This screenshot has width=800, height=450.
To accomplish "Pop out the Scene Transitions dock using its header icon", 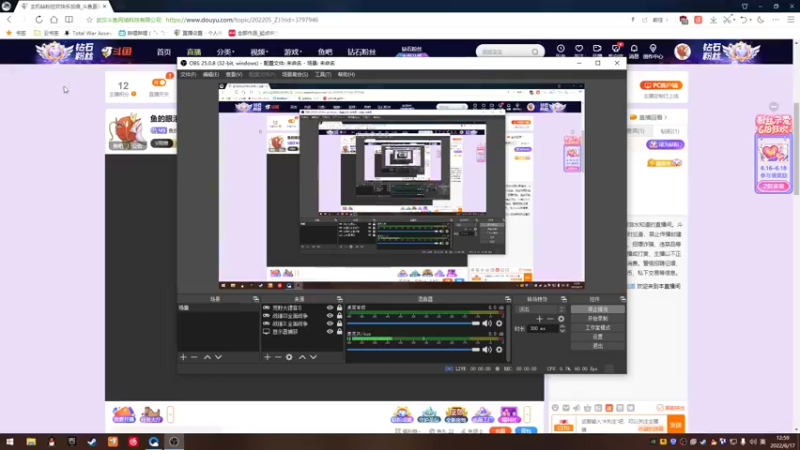I will pyautogui.click(x=564, y=299).
